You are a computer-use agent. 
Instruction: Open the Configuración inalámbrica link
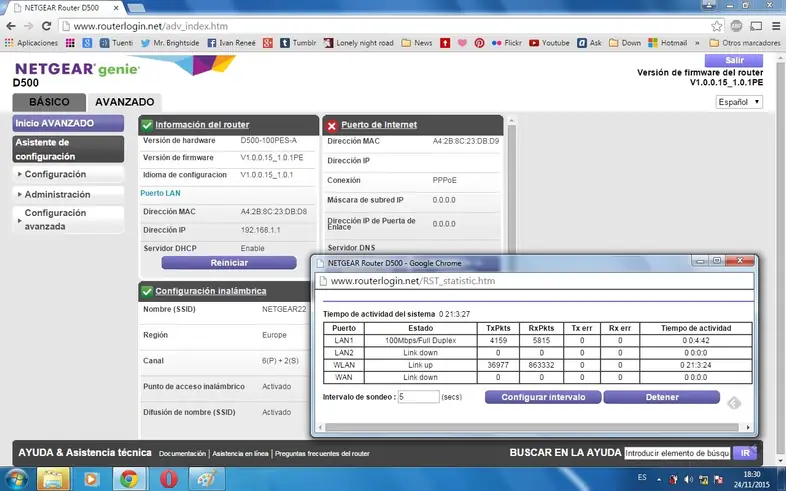(x=211, y=291)
